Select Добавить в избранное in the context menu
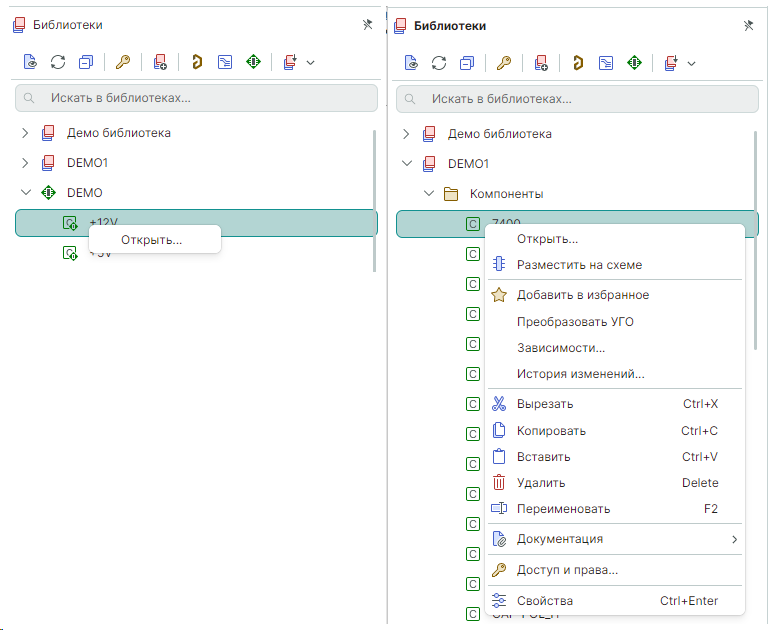The width and height of the screenshot is (768, 630). tap(582, 295)
